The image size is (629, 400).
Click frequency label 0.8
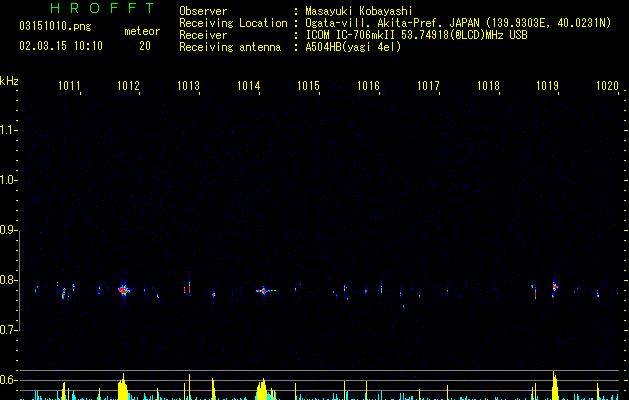8,280
